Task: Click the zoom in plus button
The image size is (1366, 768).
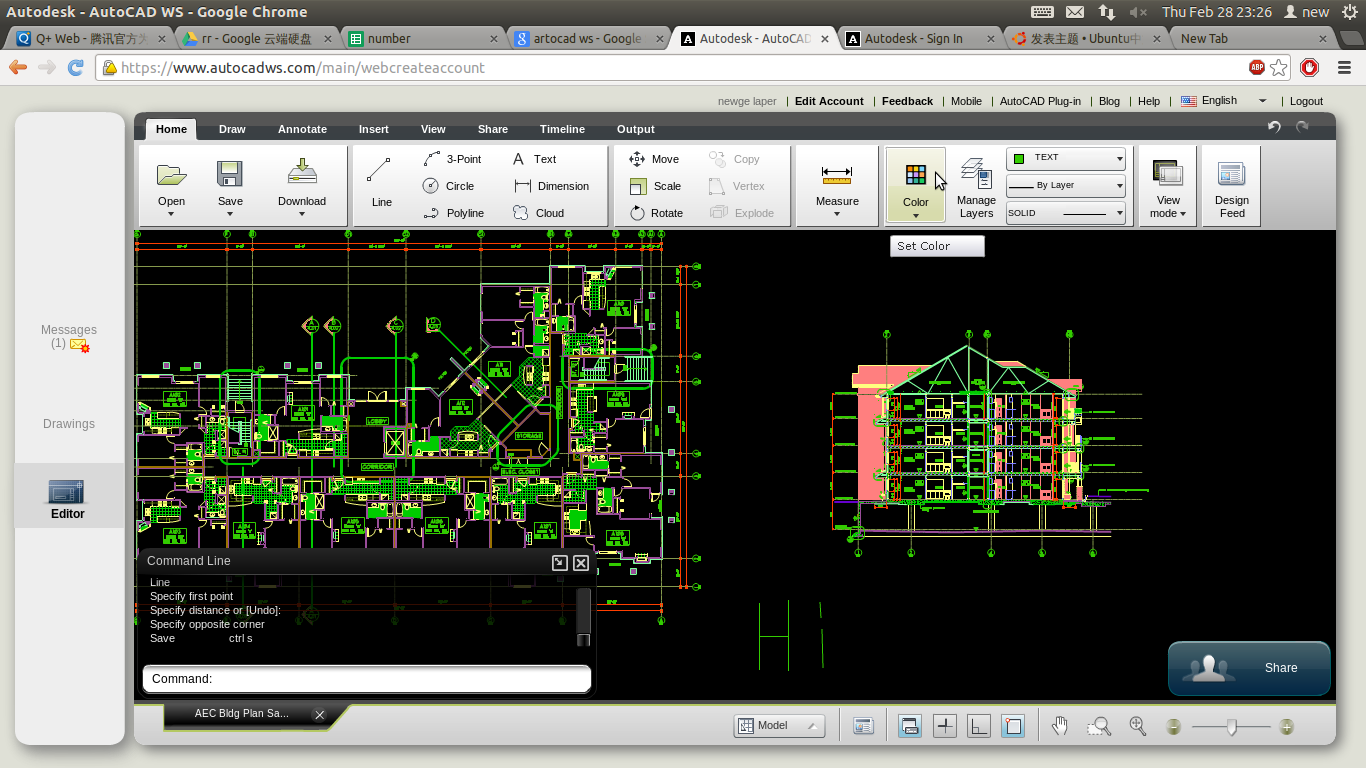Action: click(1287, 727)
